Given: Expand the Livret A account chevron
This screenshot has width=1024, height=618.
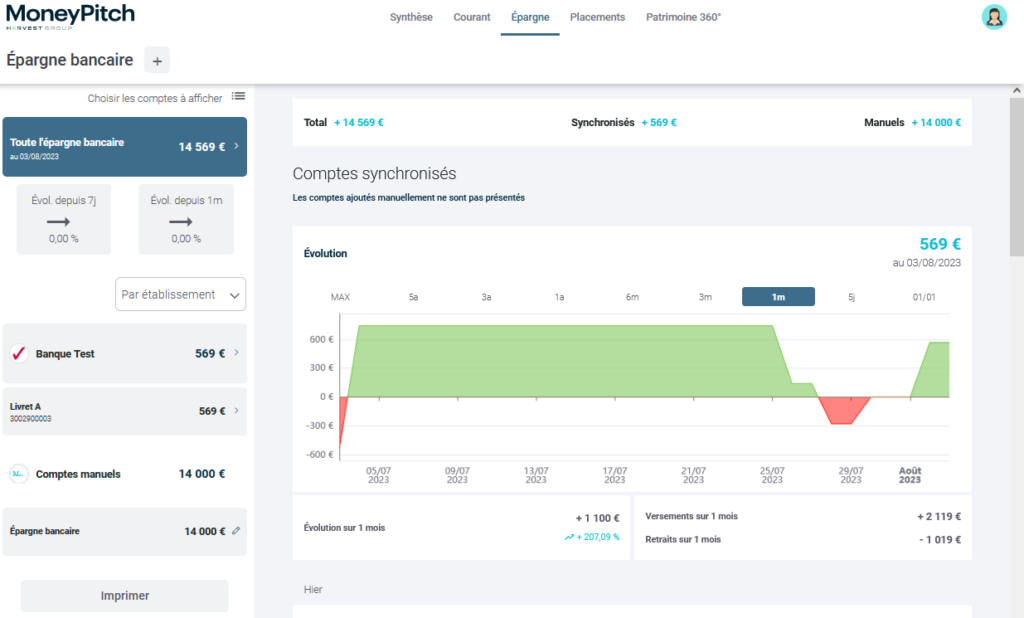Looking at the screenshot, I should click(x=236, y=411).
